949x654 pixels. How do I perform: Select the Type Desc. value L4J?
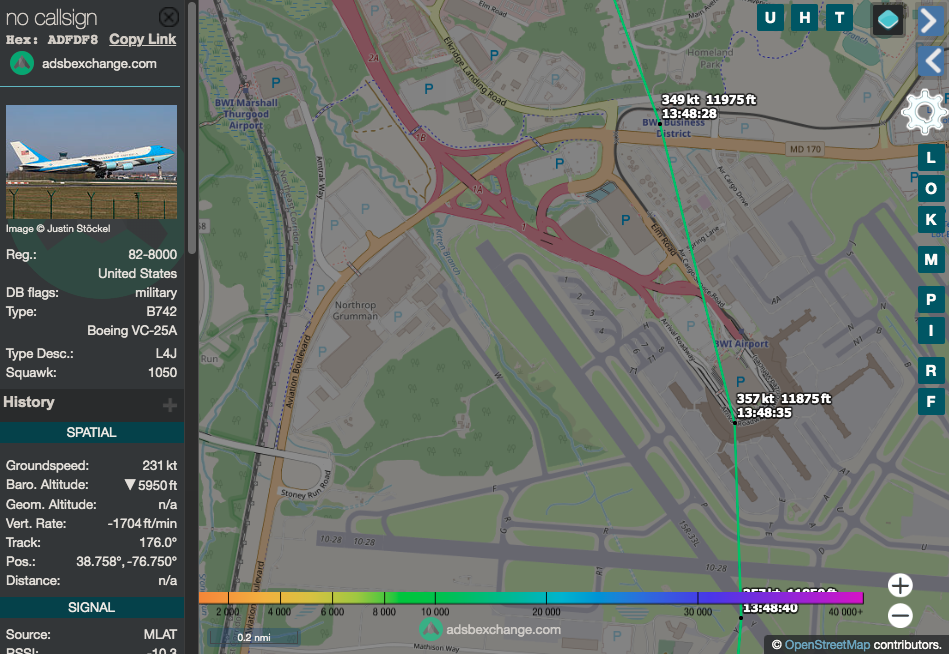click(166, 353)
